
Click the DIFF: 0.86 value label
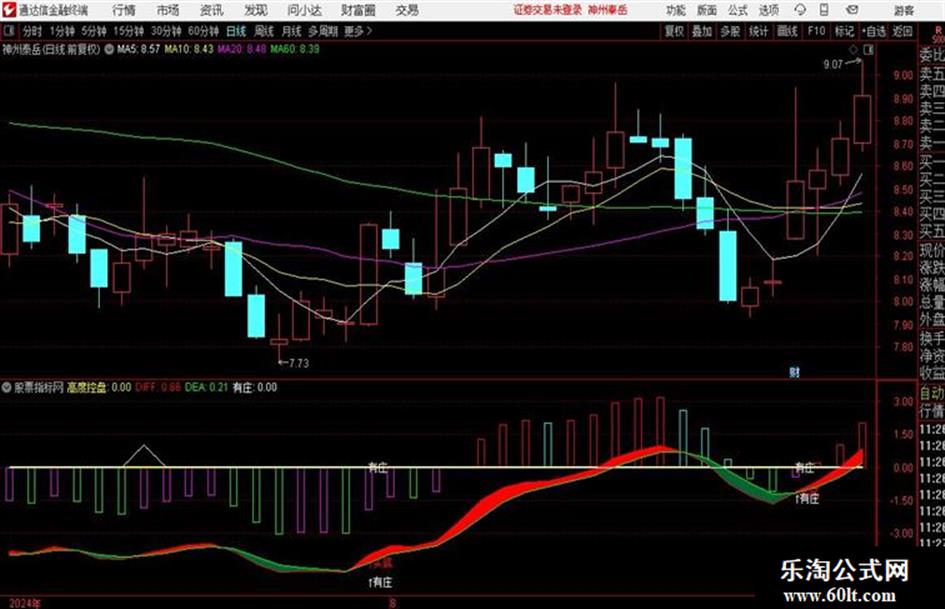pos(158,387)
